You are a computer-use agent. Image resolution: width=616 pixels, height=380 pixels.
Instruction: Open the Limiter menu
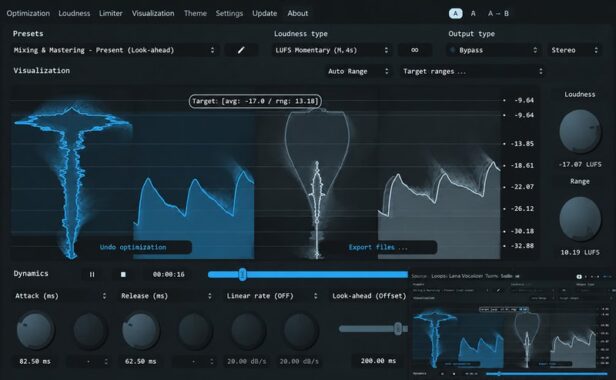(x=110, y=13)
